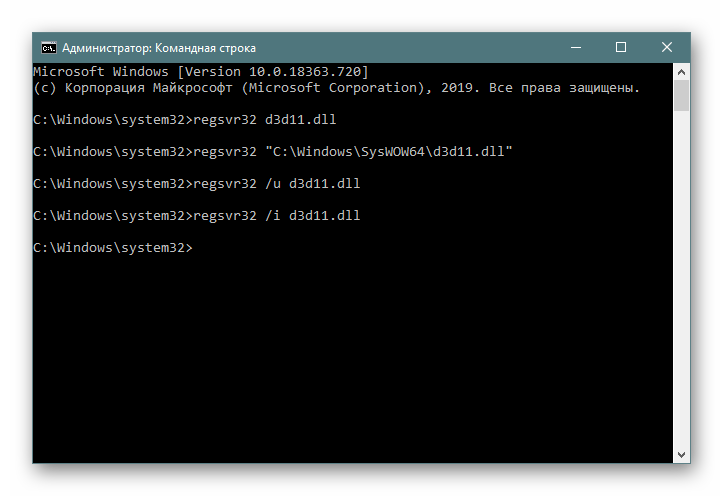Click the vertical scrollbar thumb
Viewport: 723px width, 496px height.
click(682, 95)
